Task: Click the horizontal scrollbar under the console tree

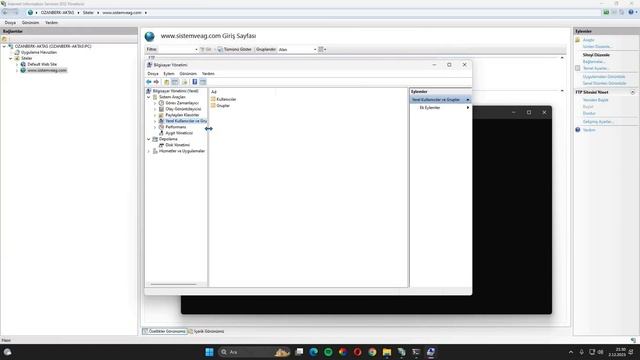Action: (x=173, y=284)
